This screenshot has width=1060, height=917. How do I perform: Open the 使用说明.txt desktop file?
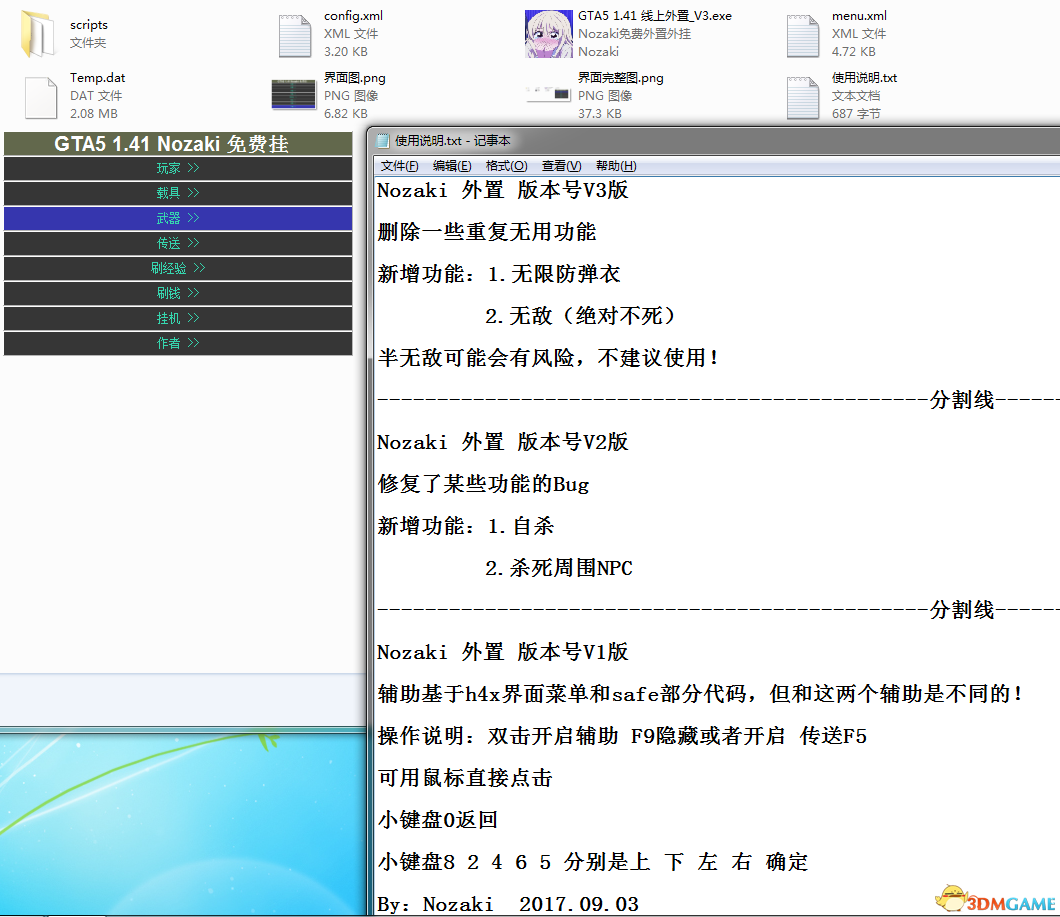(x=803, y=95)
